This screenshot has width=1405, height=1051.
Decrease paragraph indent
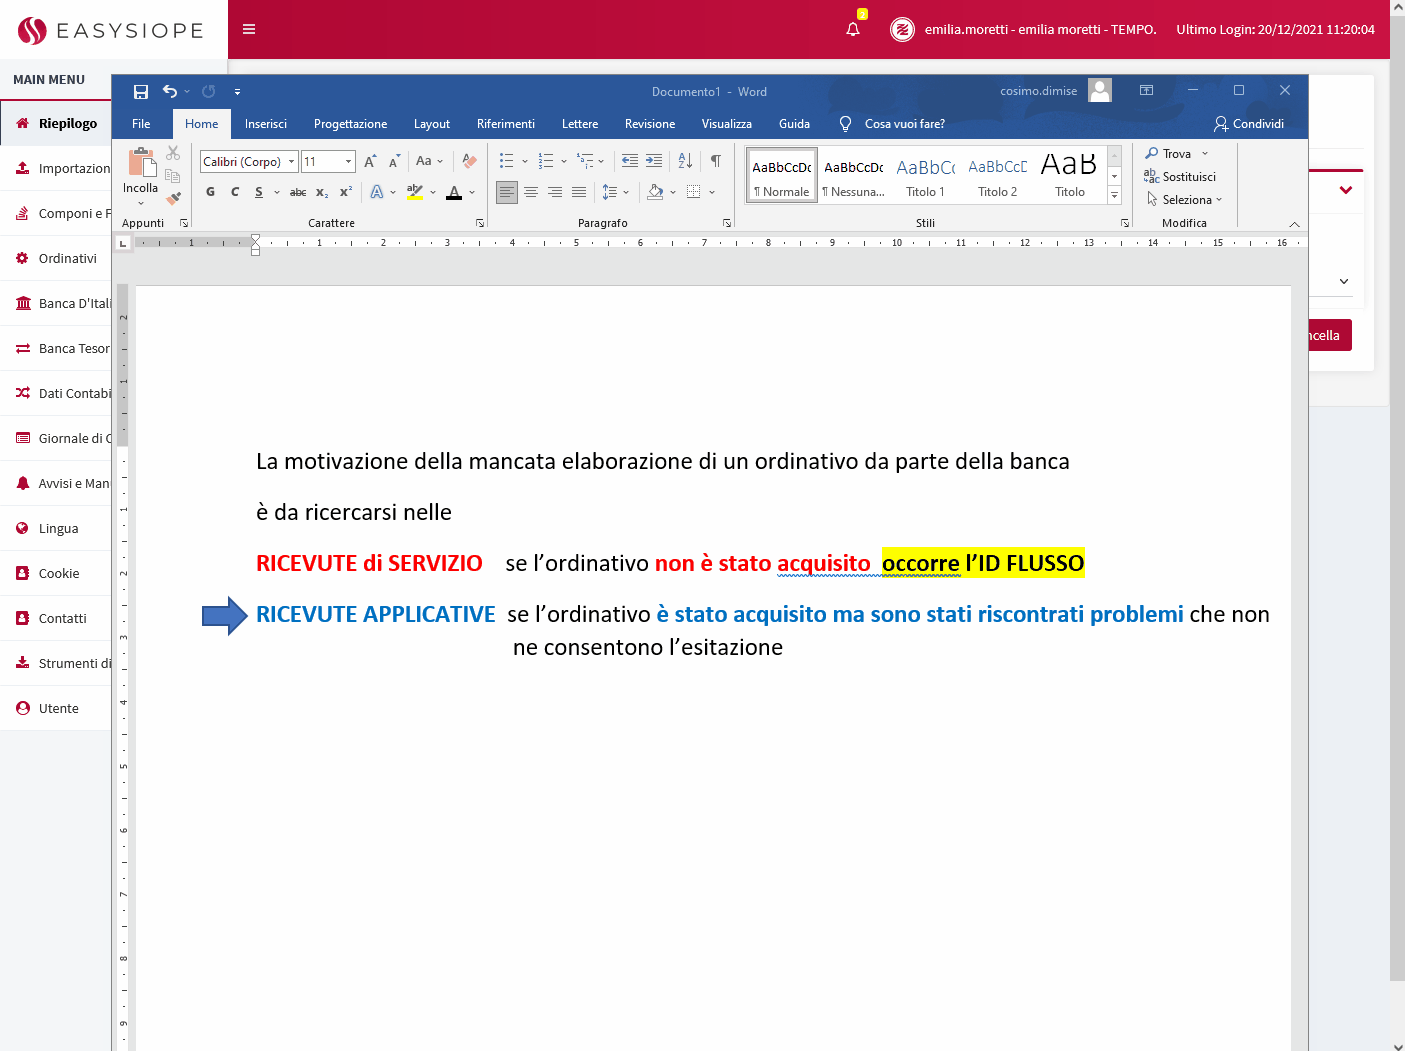click(x=630, y=161)
